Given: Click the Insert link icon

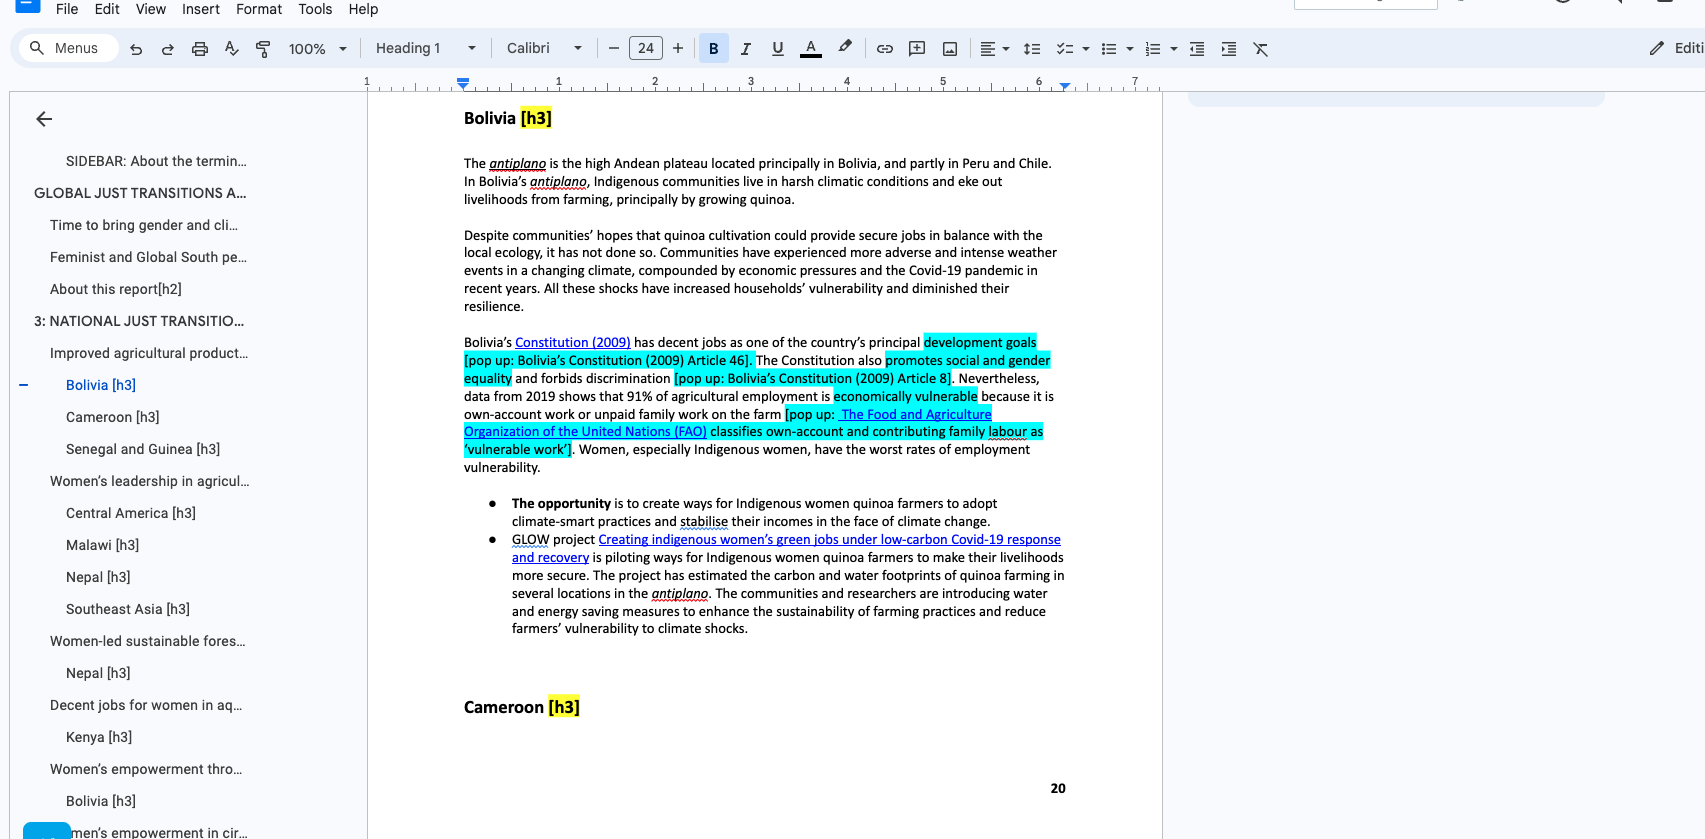Looking at the screenshot, I should pos(885,49).
